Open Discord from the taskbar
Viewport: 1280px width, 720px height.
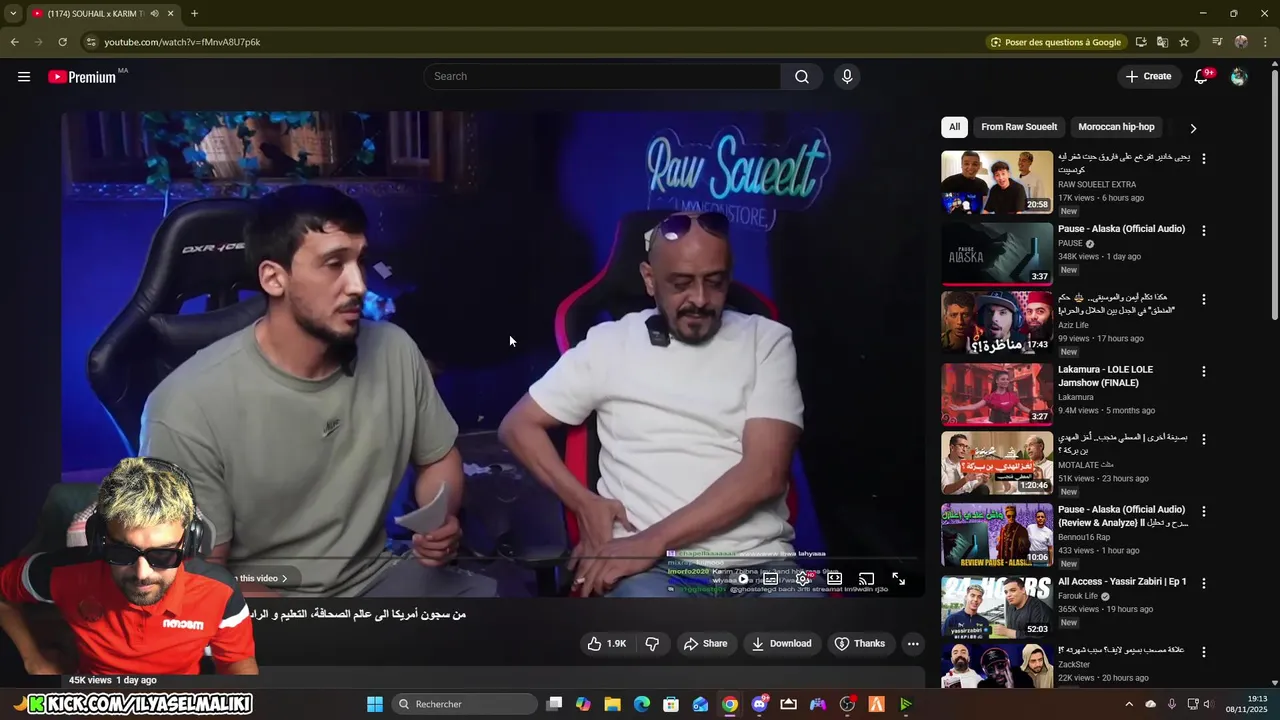point(759,704)
